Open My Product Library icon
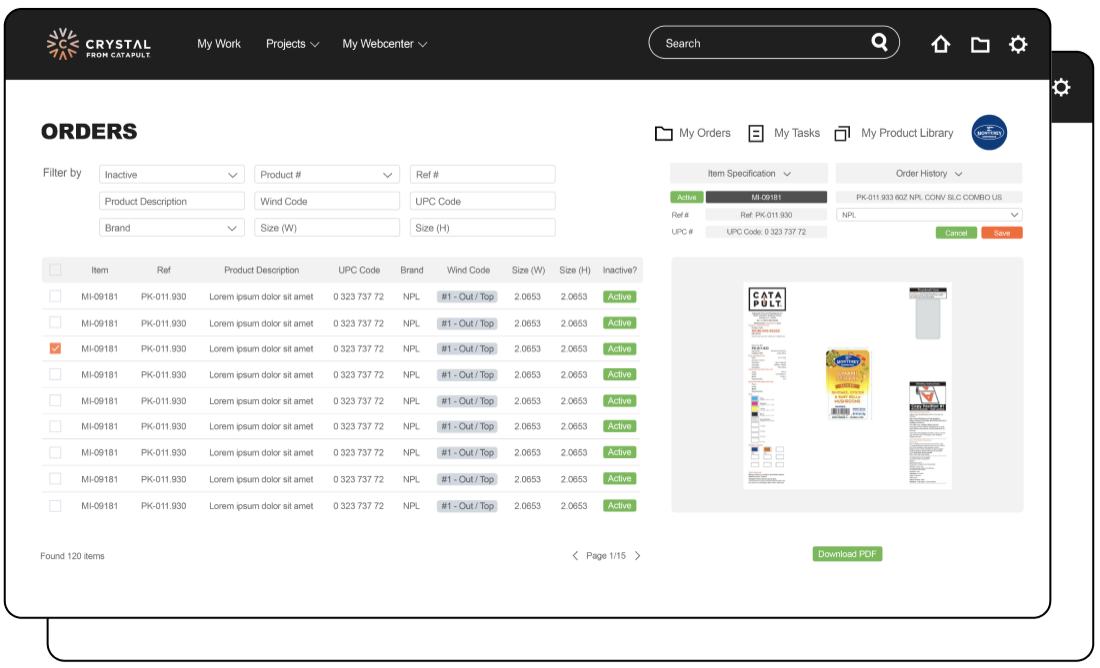This screenshot has width=1100, height=668. (x=842, y=133)
